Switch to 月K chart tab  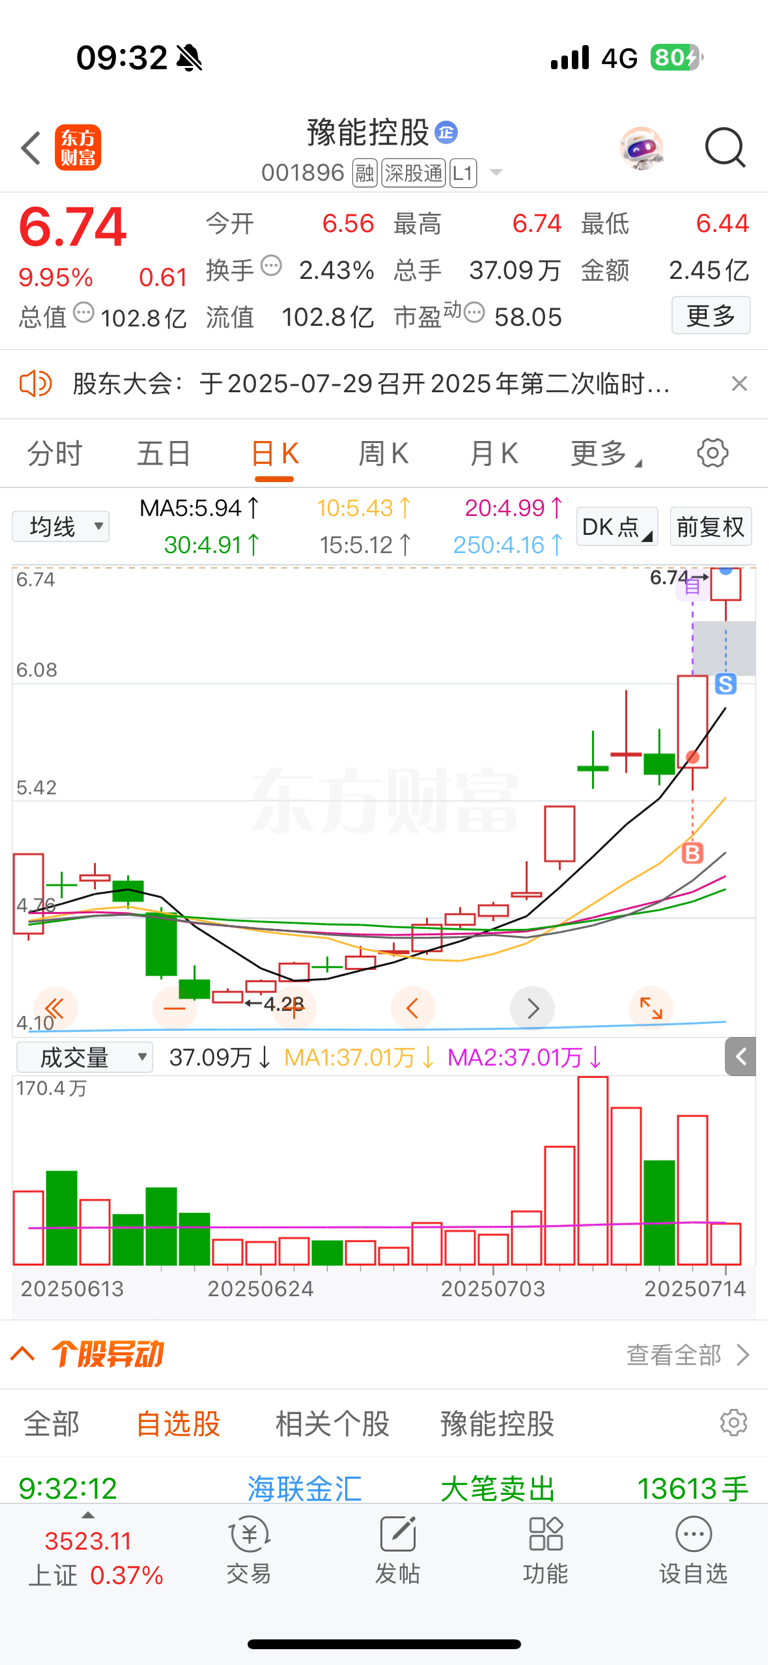[493, 454]
